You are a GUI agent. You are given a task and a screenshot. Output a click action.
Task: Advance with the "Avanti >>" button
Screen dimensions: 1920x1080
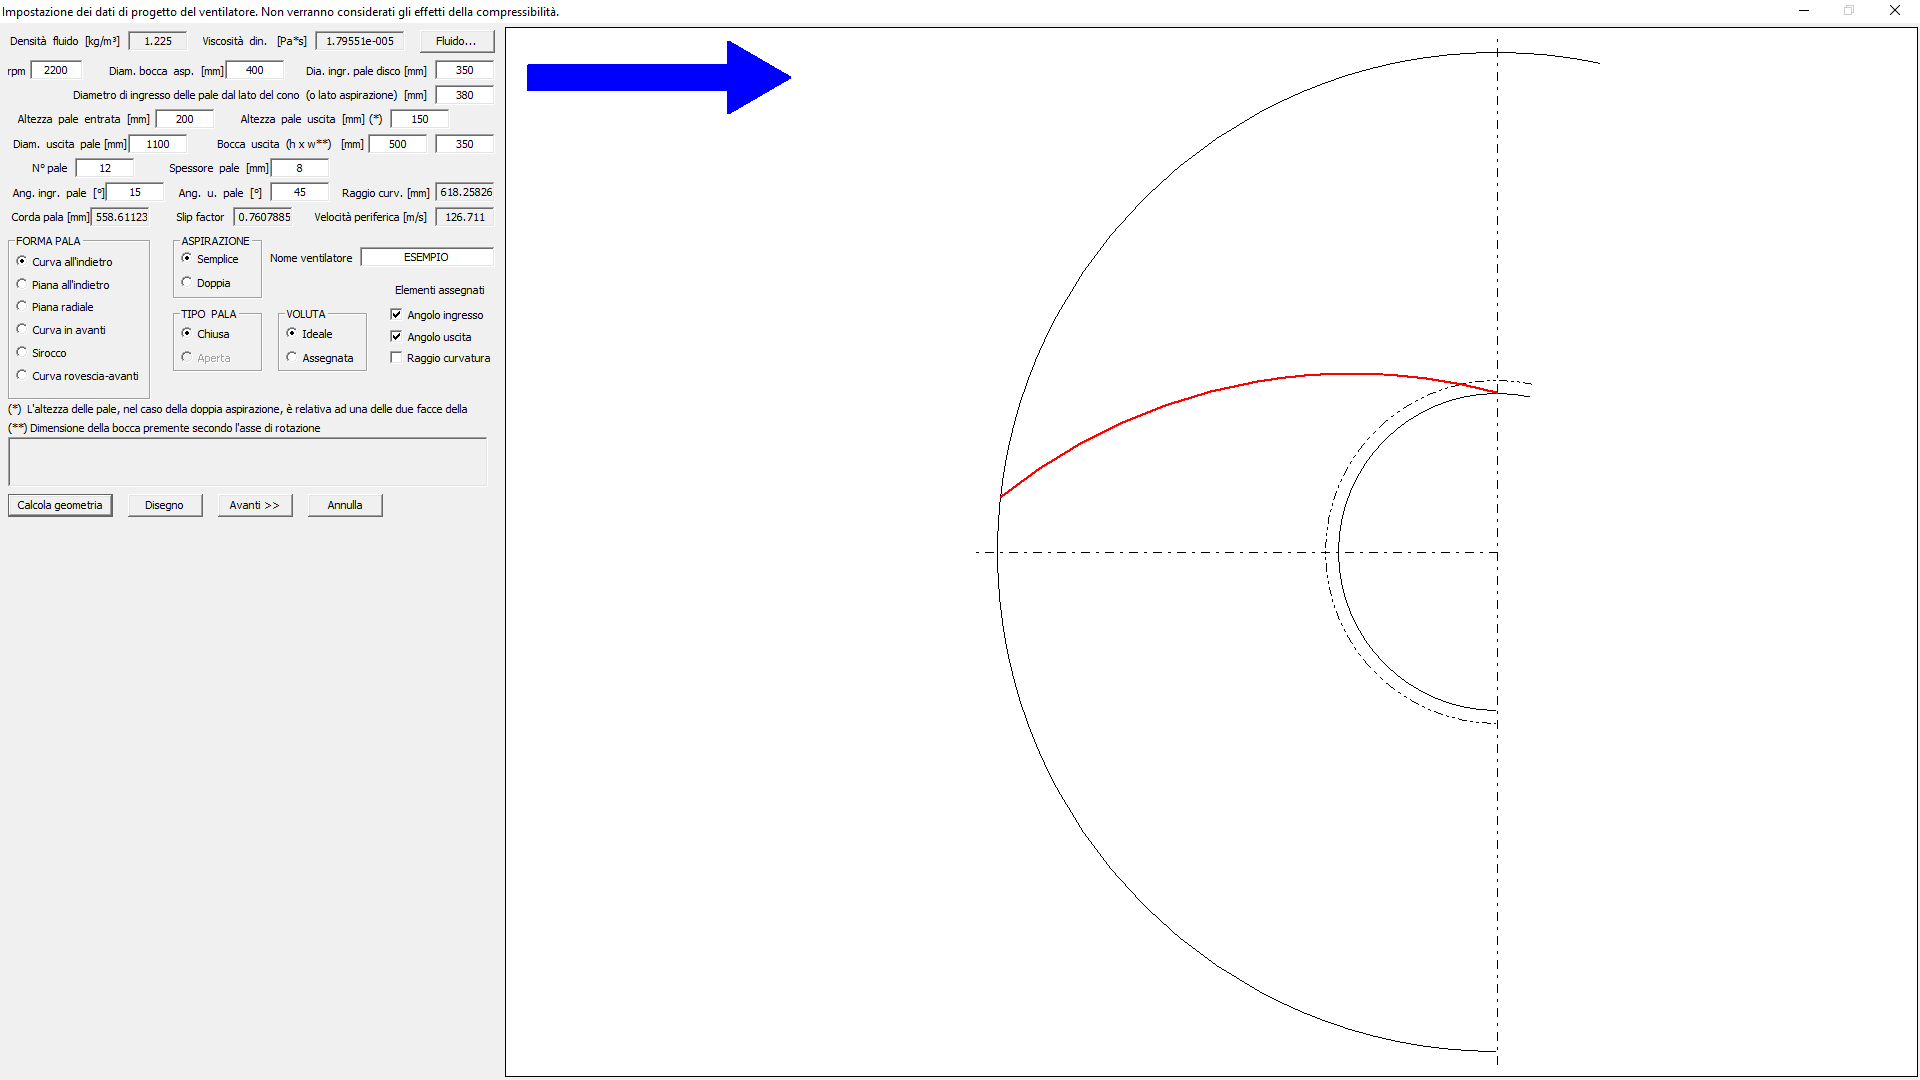[255, 505]
